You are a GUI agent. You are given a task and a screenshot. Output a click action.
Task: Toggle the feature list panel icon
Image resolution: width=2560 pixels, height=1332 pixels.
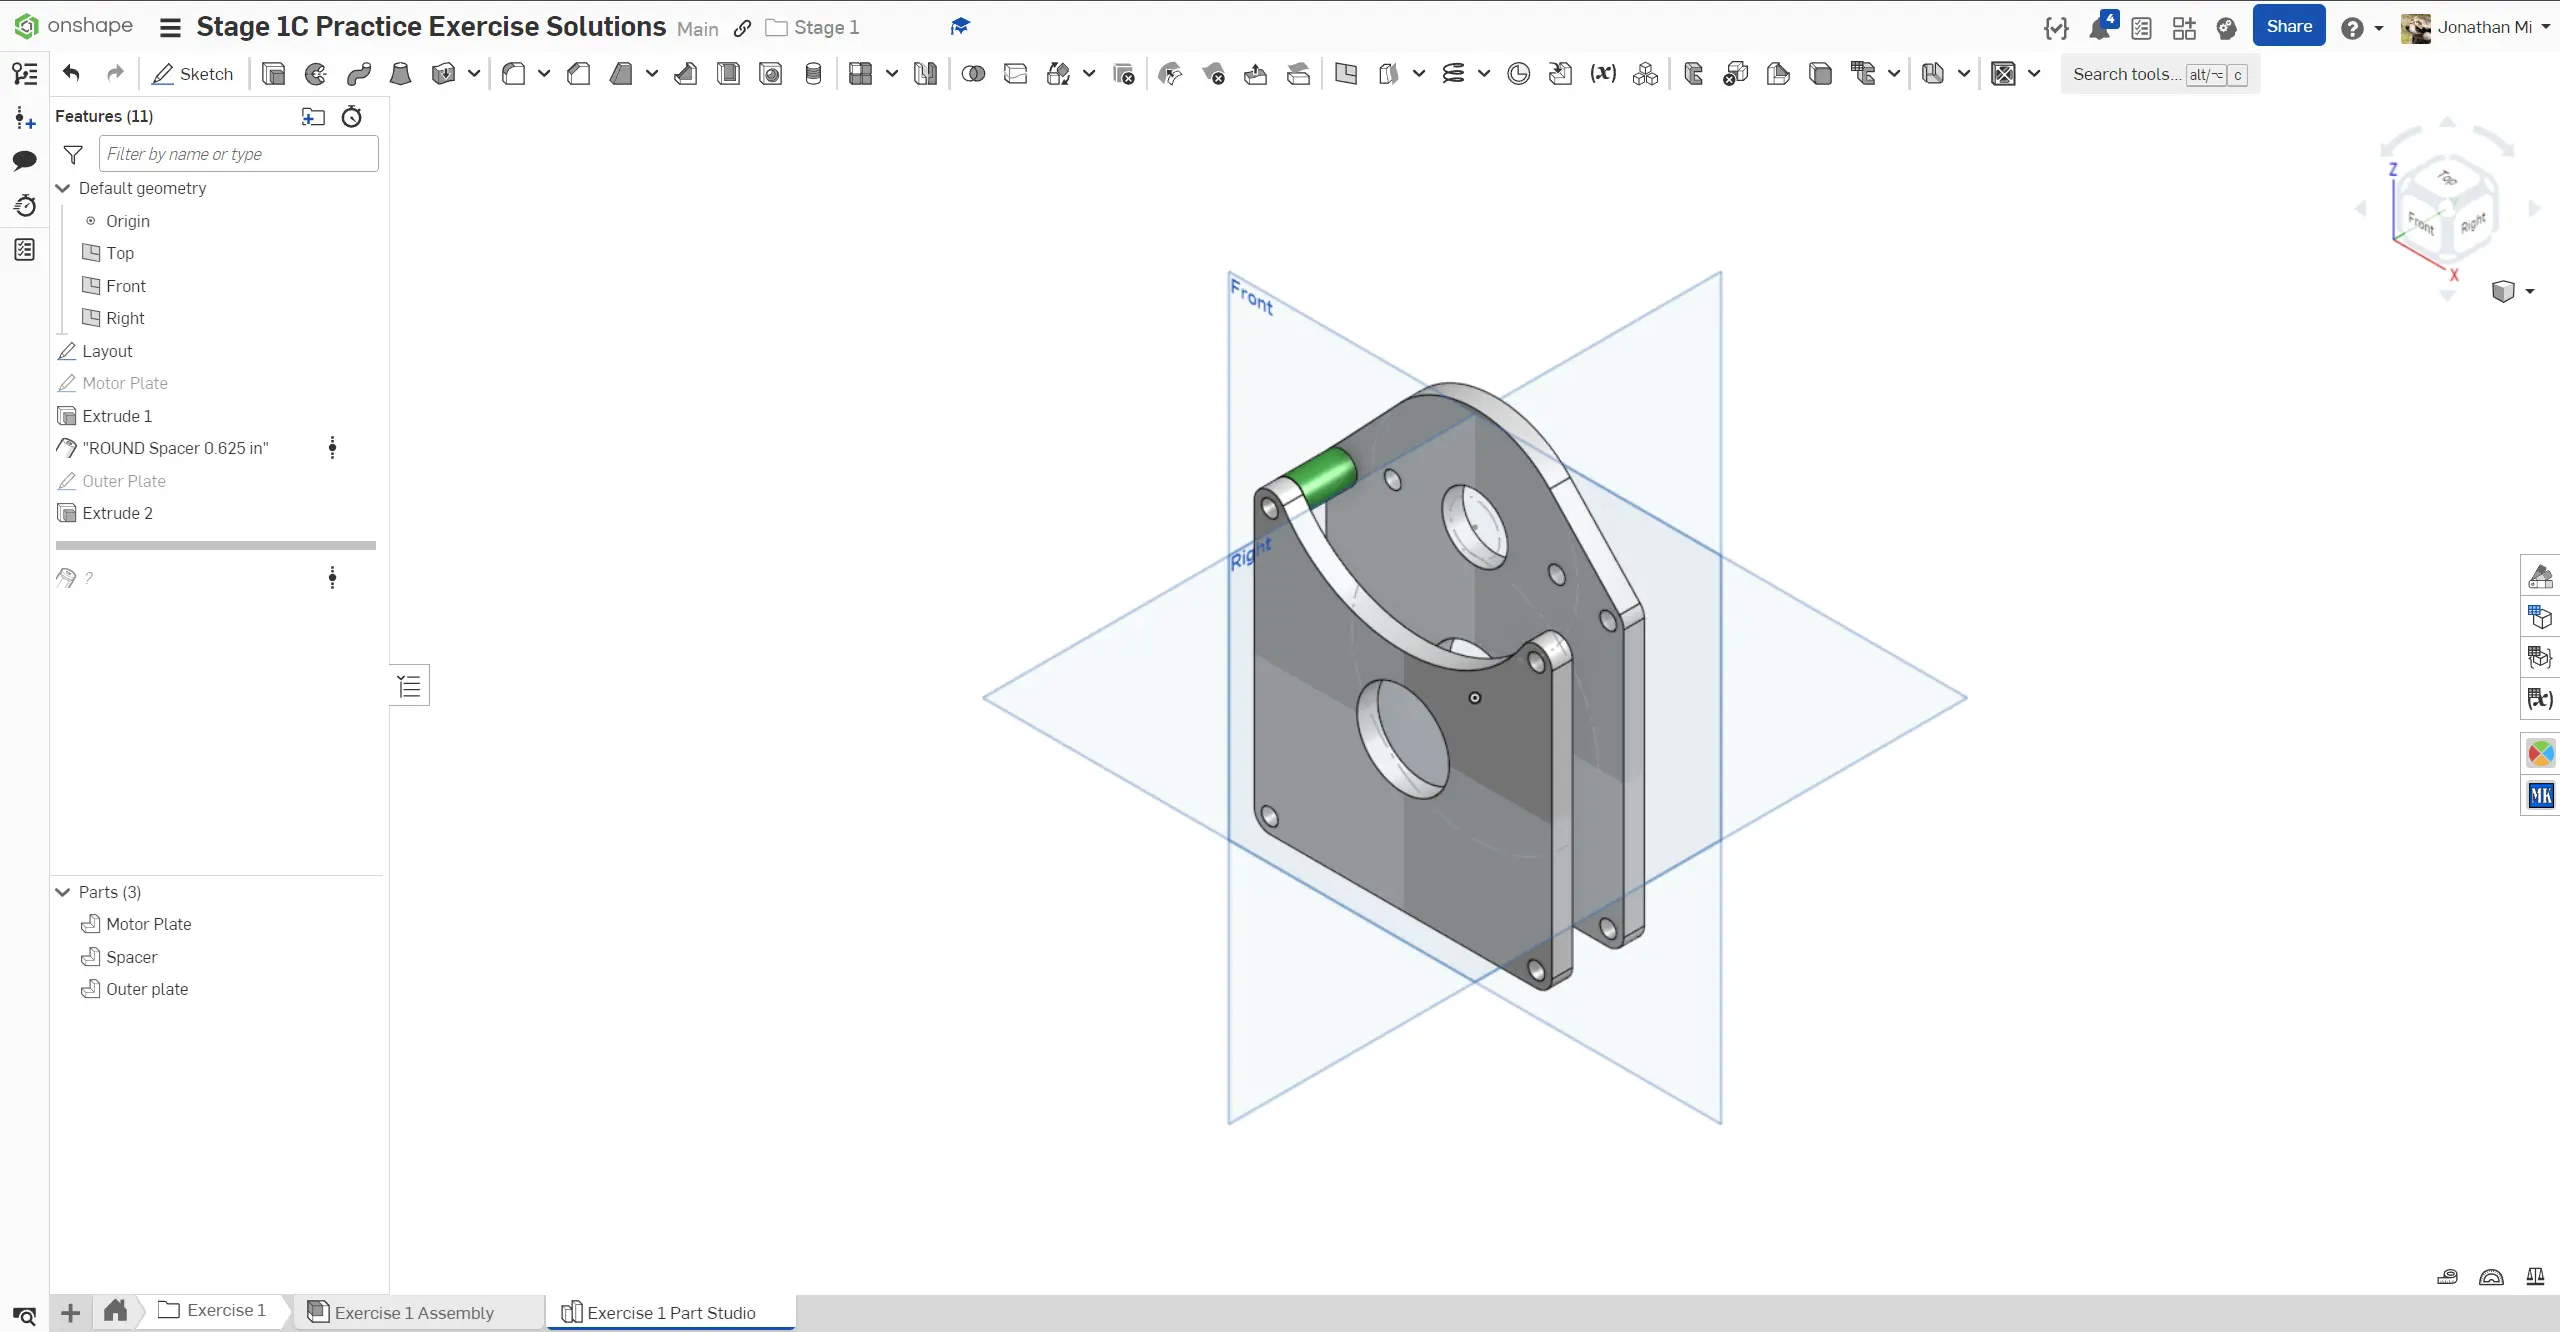pos(25,74)
